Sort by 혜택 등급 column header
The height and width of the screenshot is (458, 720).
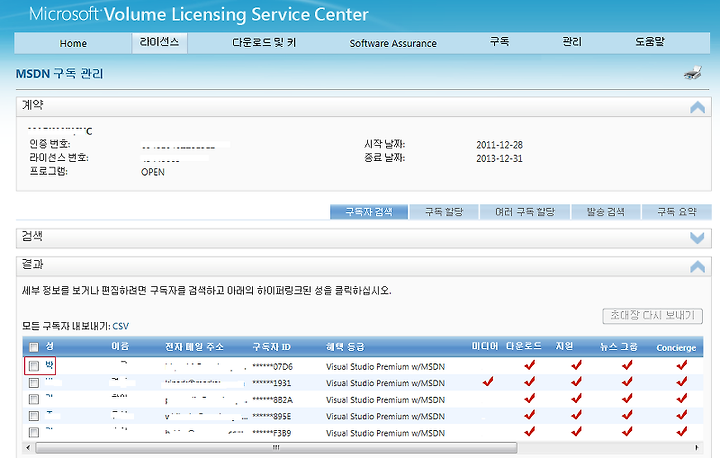pos(345,347)
